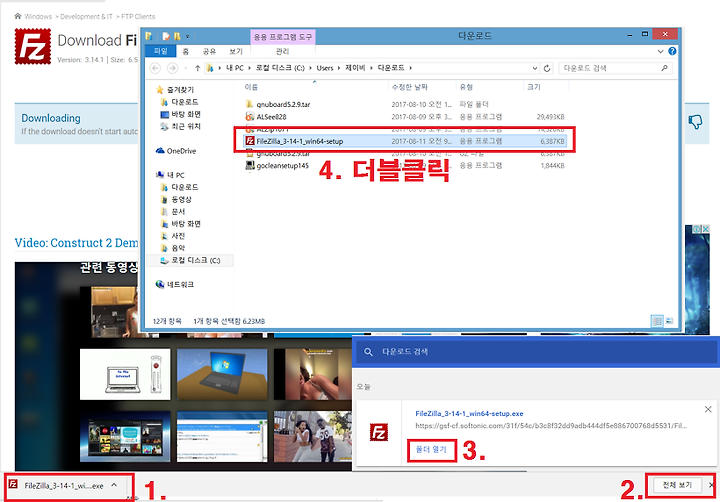Click the 즐겨찾기 star icon
This screenshot has height=502, width=720.
click(160, 90)
